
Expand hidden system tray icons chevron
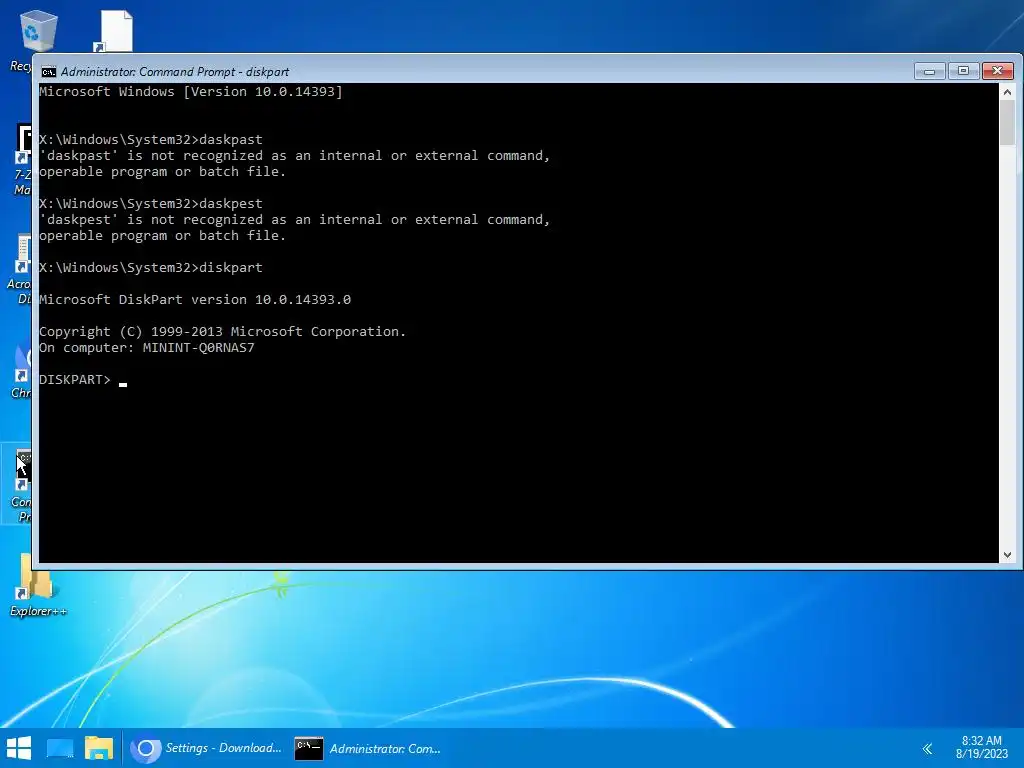927,748
